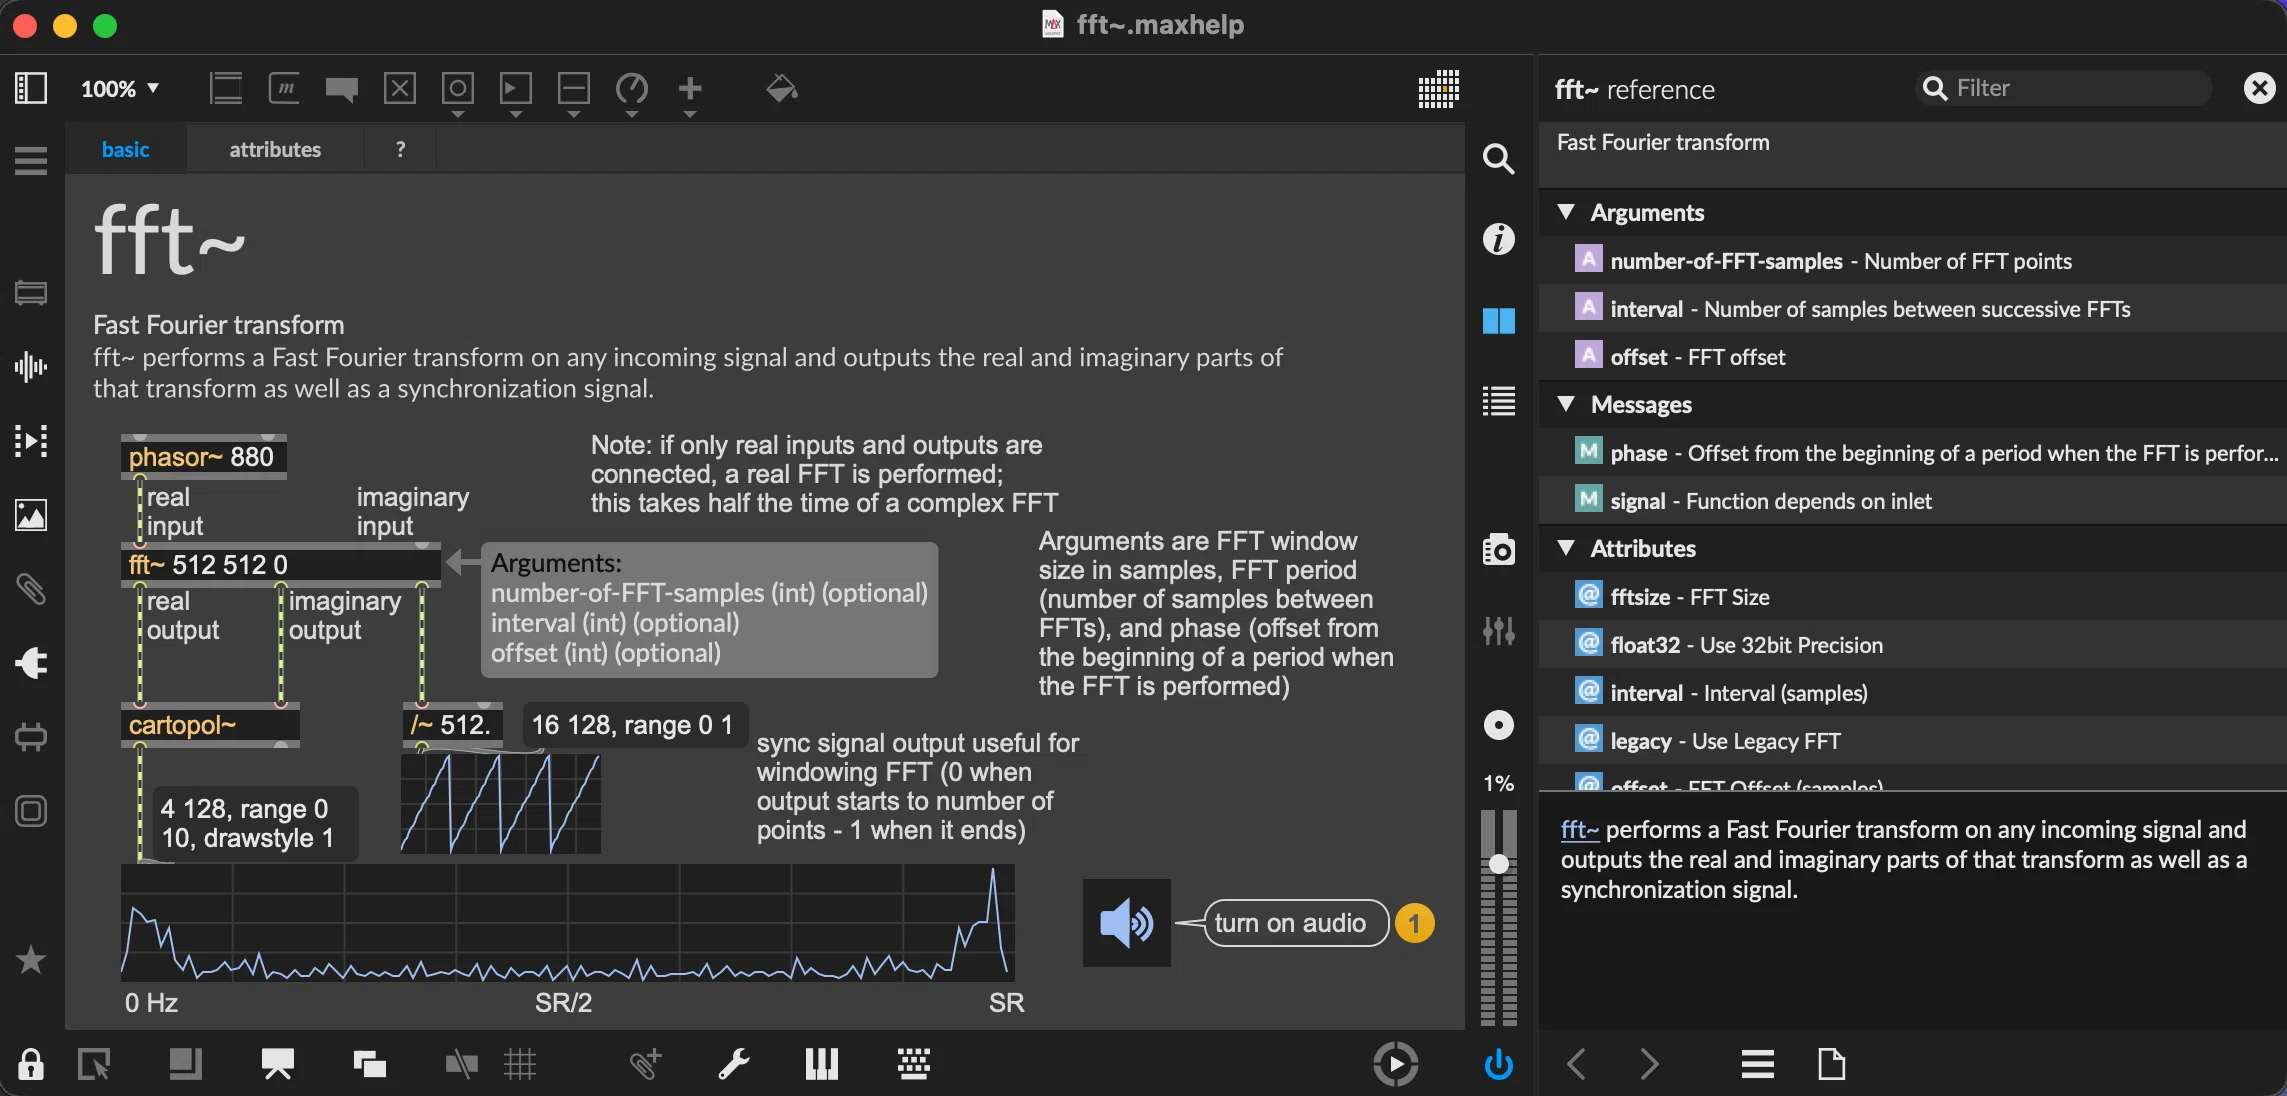Toggle the patcher lock icon
Viewport: 2287px width, 1096px height.
pos(31,1064)
